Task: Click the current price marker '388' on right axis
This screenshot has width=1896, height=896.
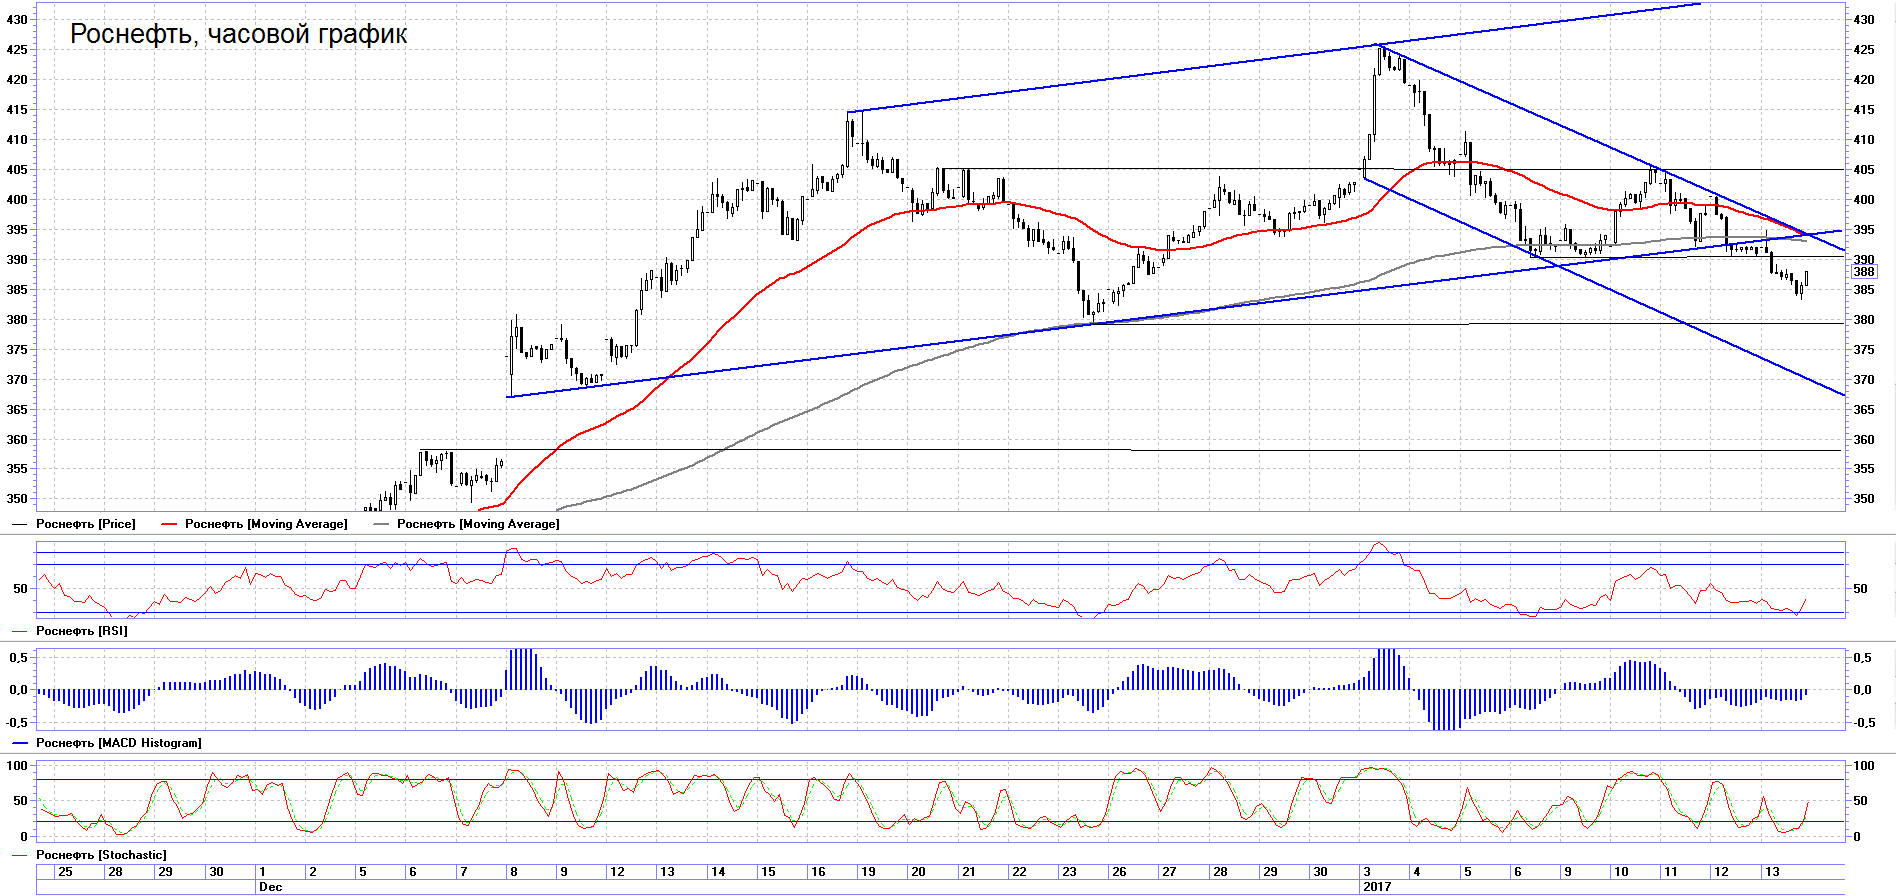Action: pos(1864,272)
